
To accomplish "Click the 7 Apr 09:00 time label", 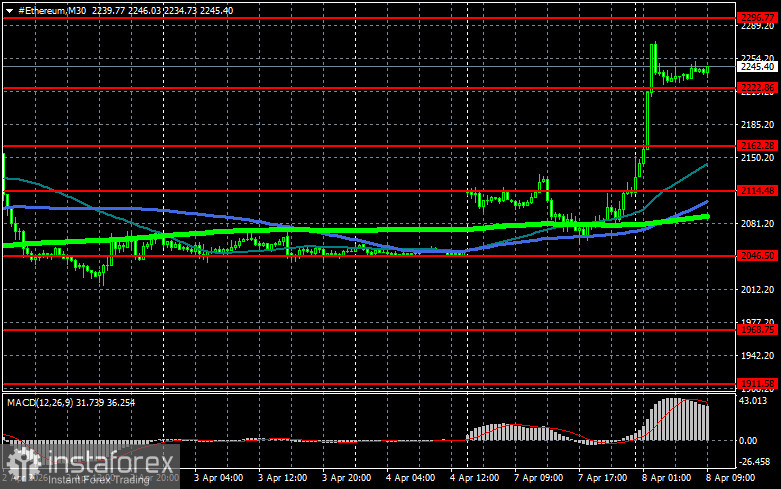I will pyautogui.click(x=538, y=478).
